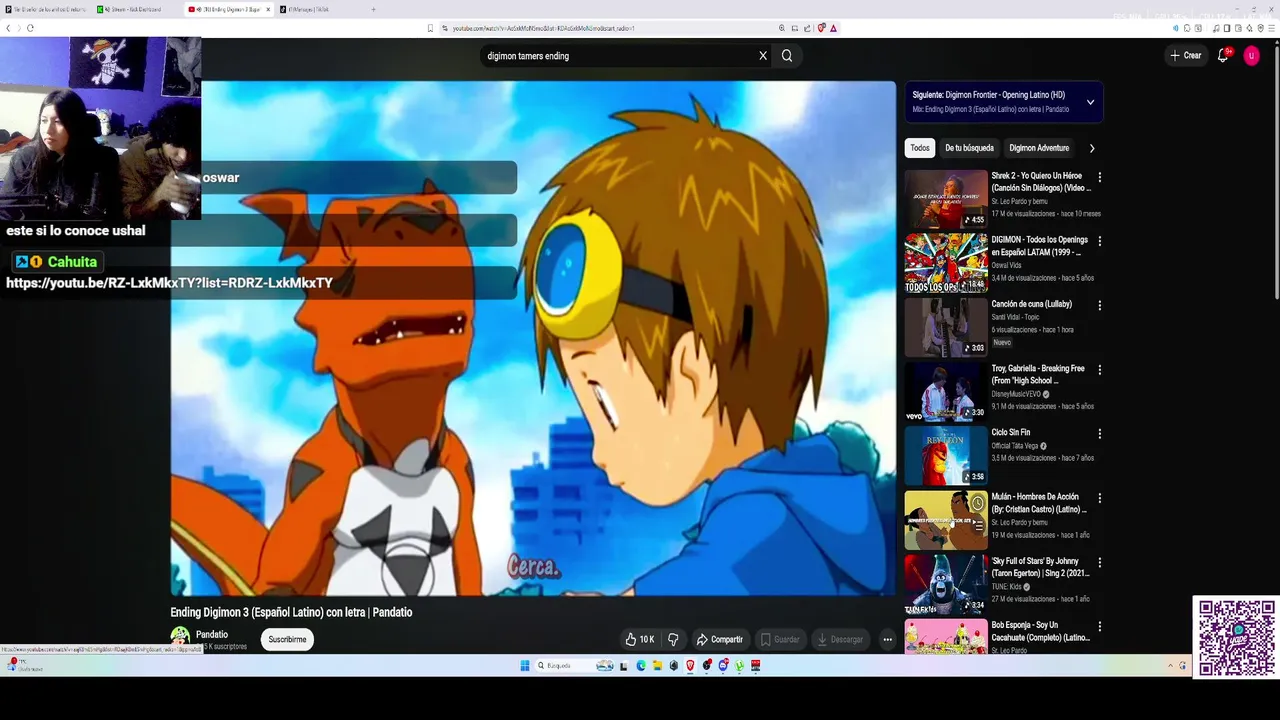Subscribe with the Suscribirme button
The width and height of the screenshot is (1280, 720).
[287, 639]
